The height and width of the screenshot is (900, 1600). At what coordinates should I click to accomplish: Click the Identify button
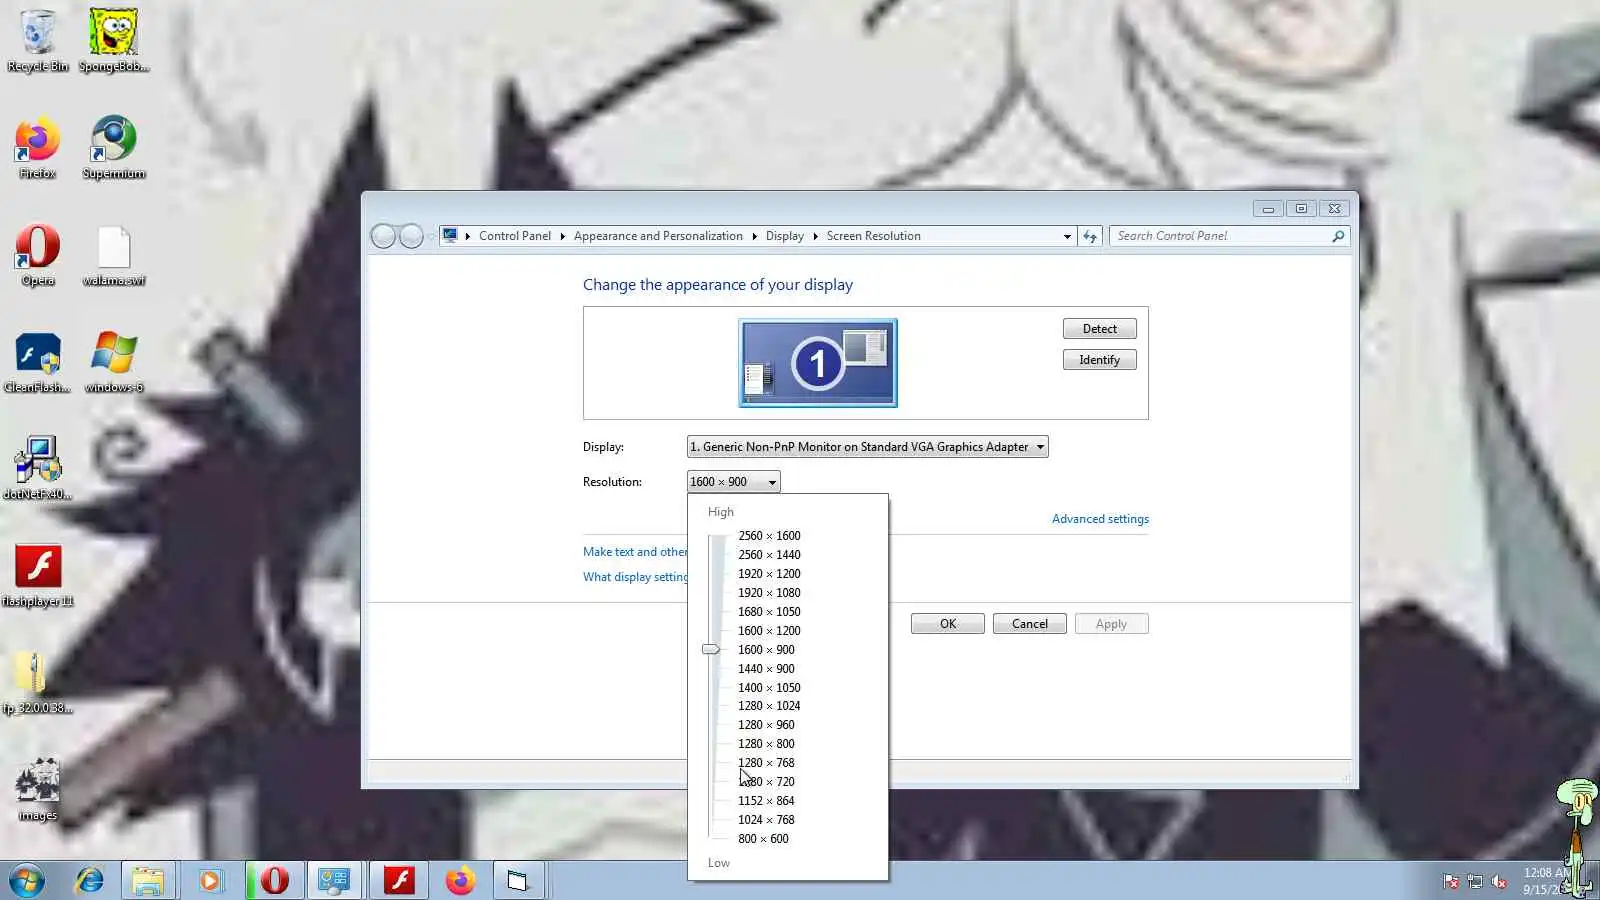coord(1100,360)
